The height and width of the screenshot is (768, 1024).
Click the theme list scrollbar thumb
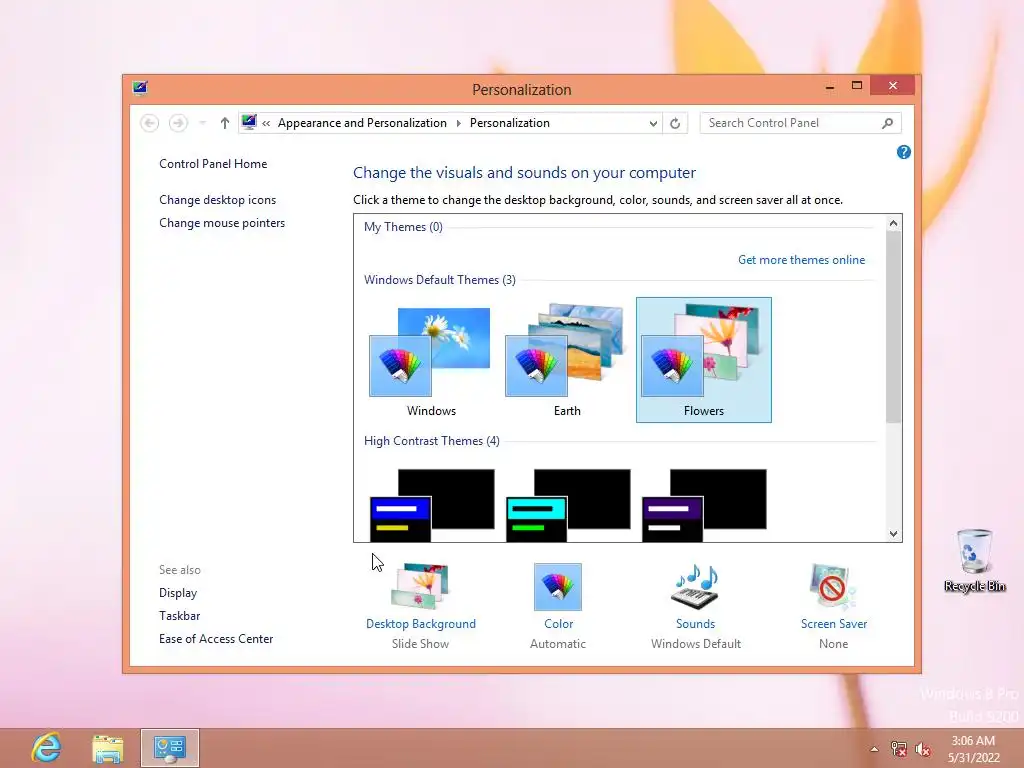point(893,327)
